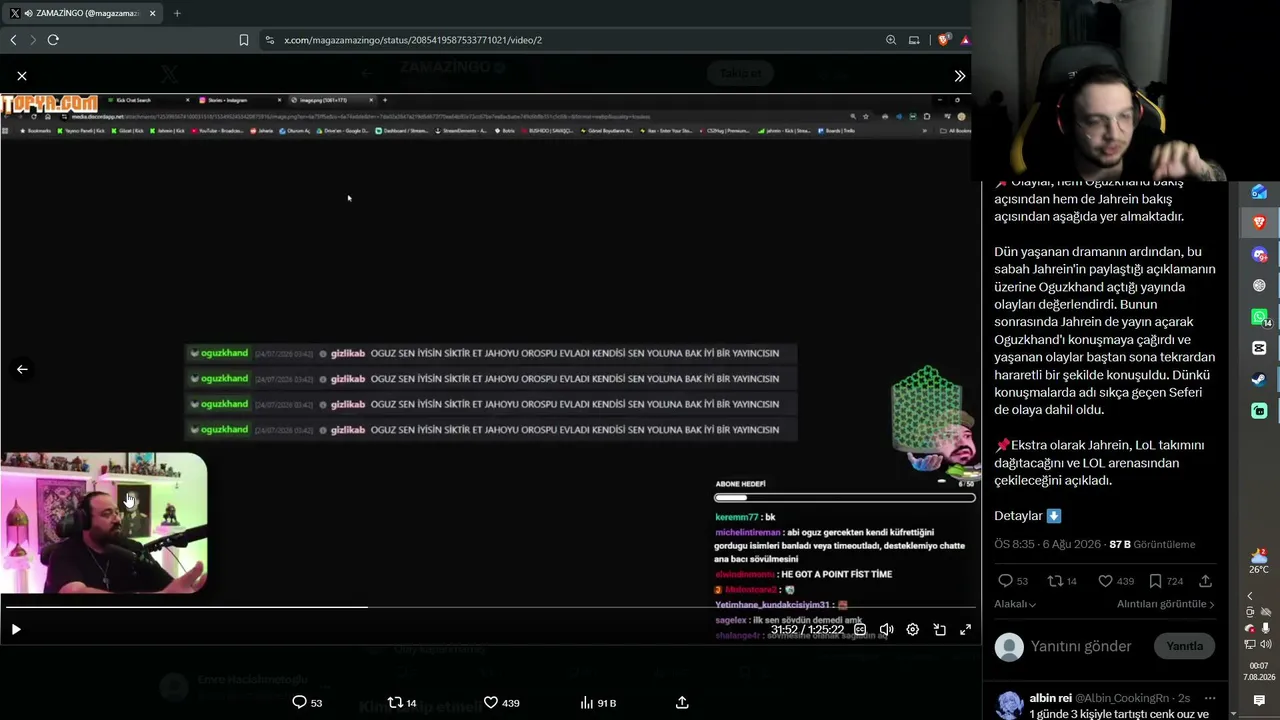Close the video lightbox with the X
This screenshot has height=720, width=1280.
(x=22, y=76)
